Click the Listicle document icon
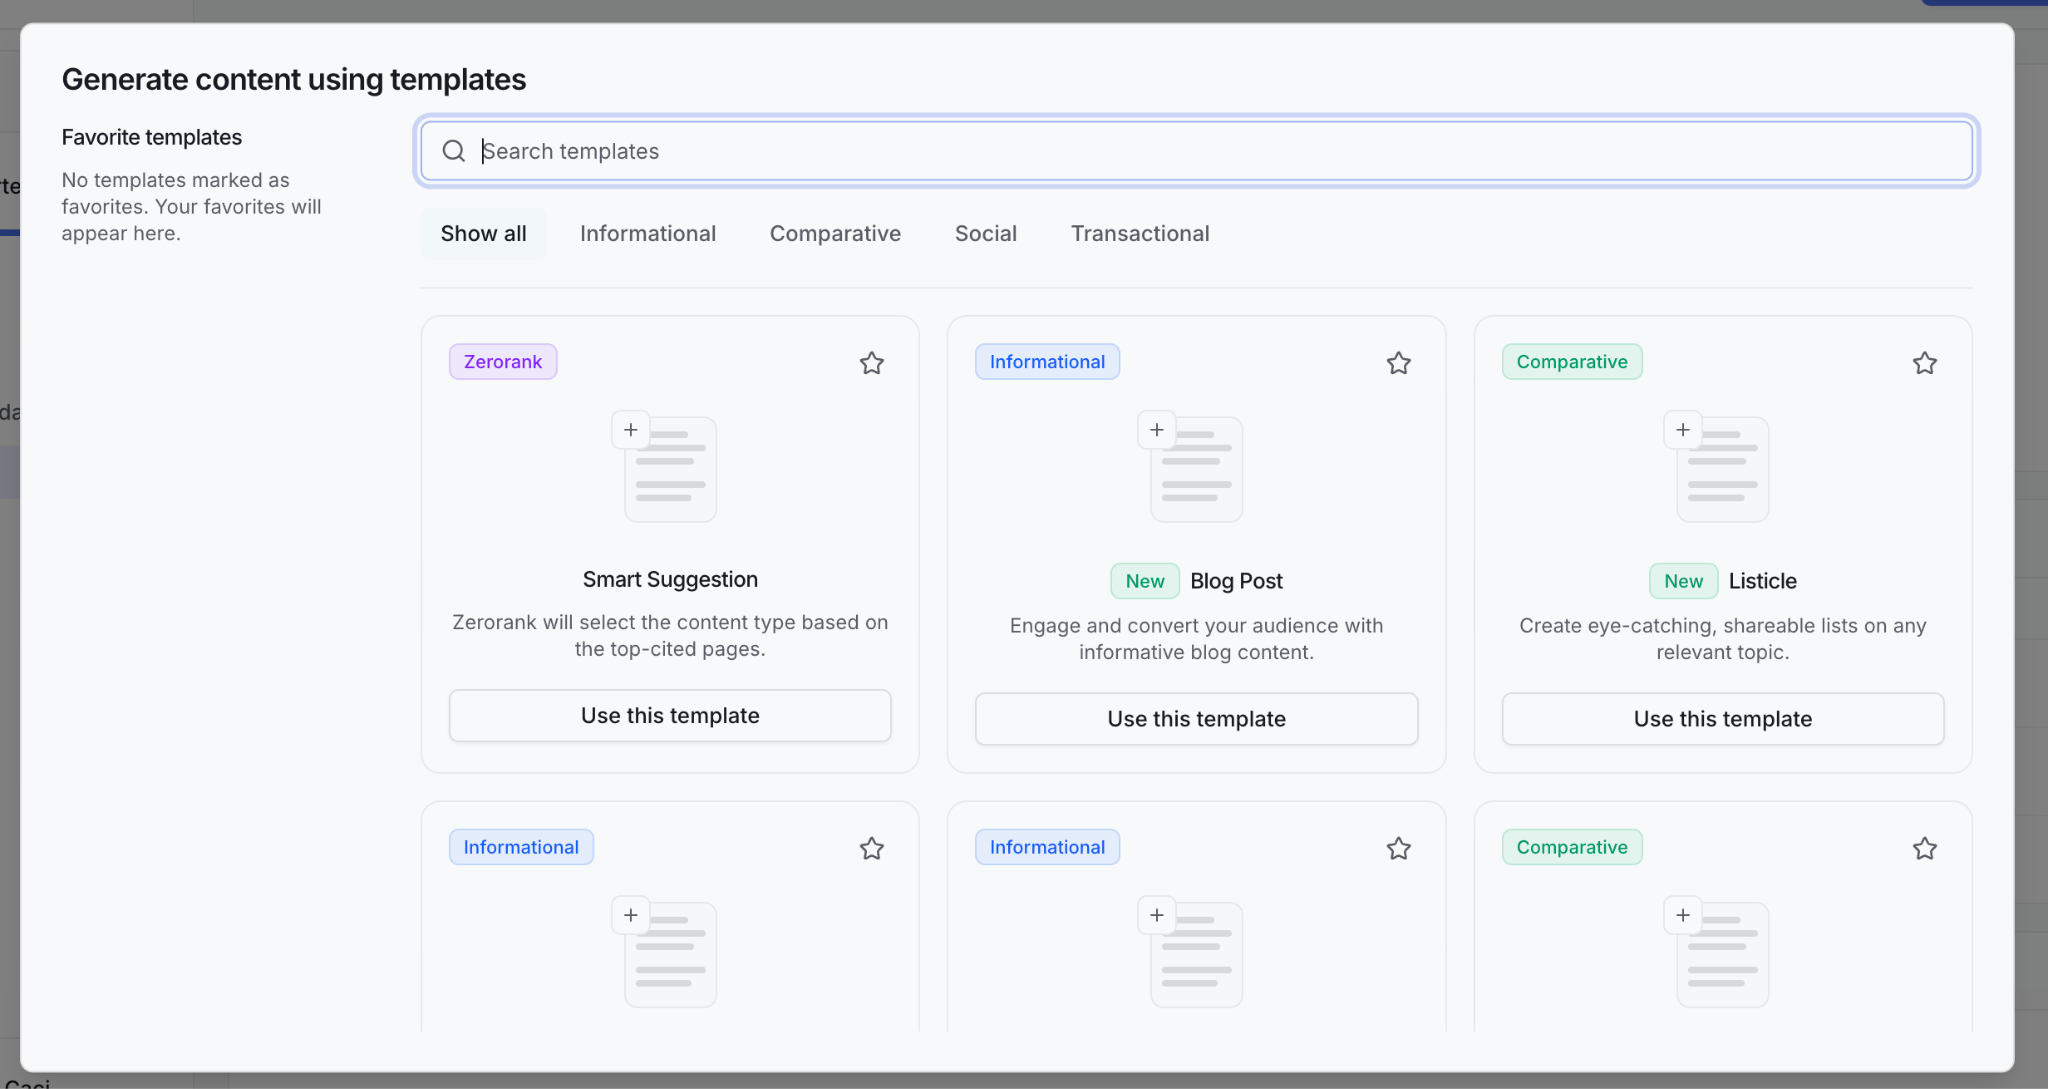The width and height of the screenshot is (2048, 1089). coord(1717,466)
